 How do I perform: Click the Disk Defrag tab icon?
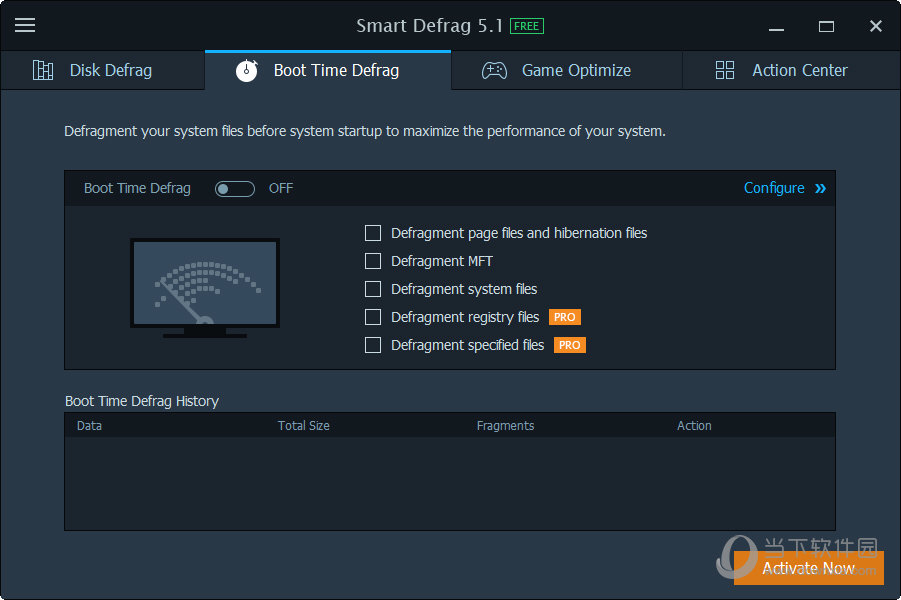(43, 70)
